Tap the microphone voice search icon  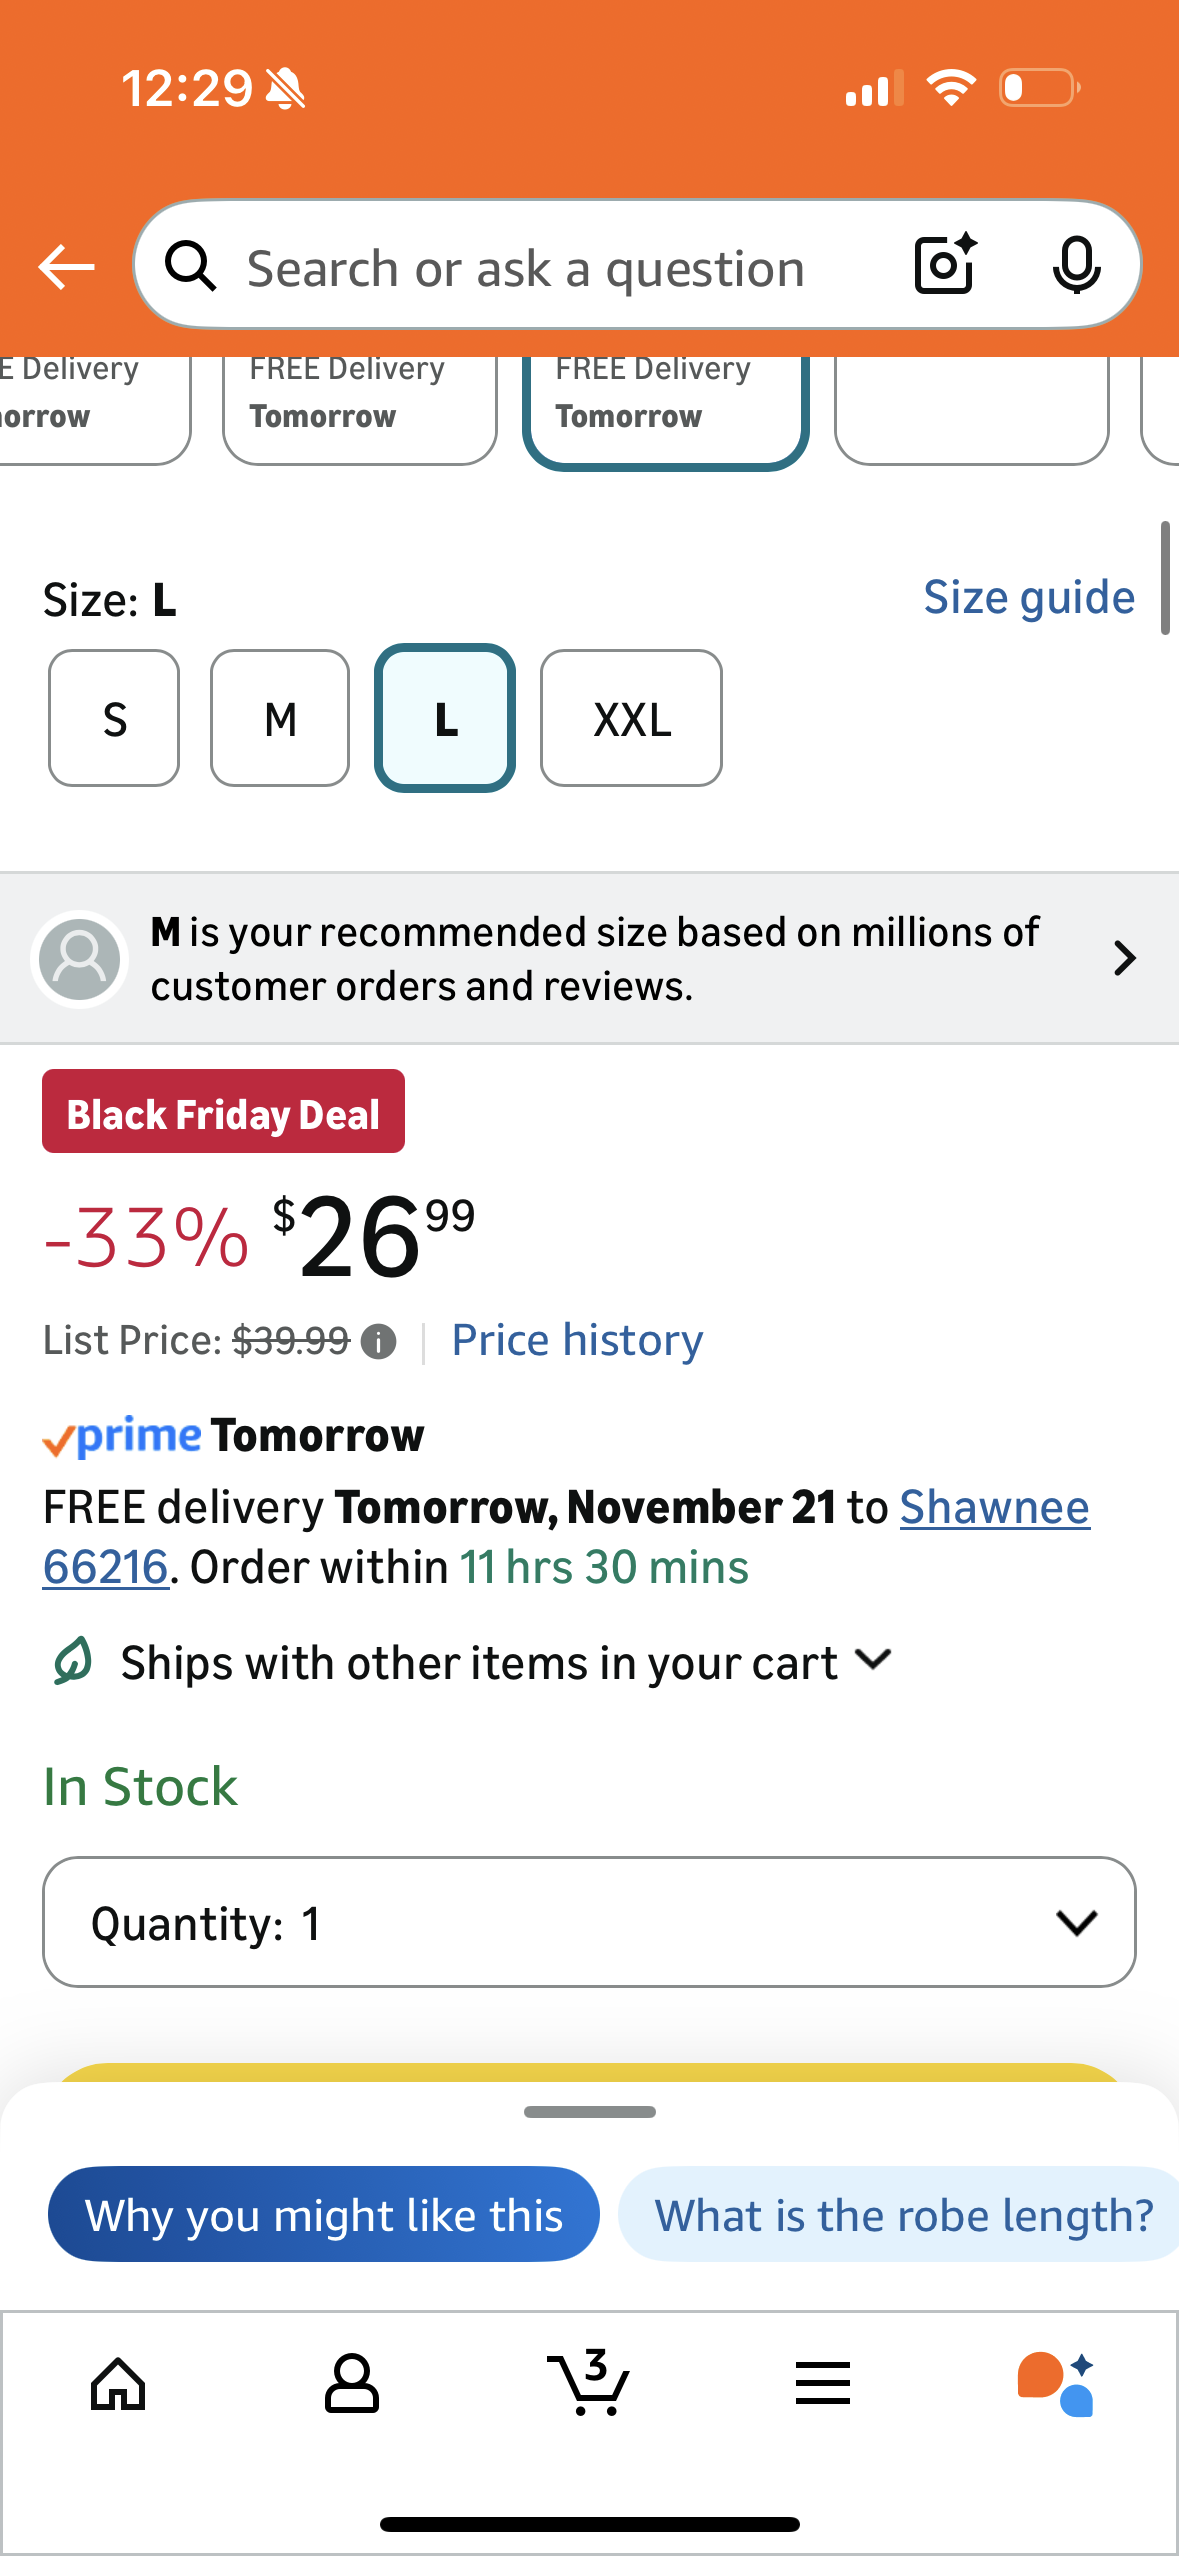(x=1076, y=265)
